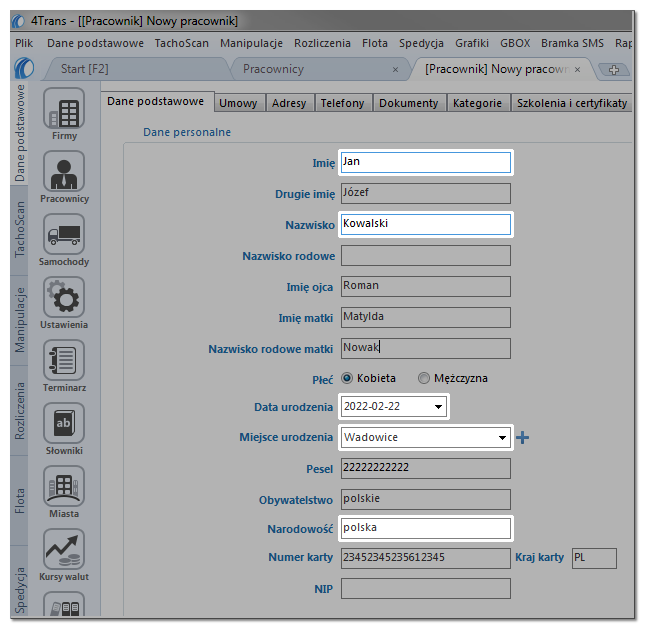Viewport: 645px width, 629px height.
Task: Click the Nazwisko rodowe matki field
Action: 426,348
